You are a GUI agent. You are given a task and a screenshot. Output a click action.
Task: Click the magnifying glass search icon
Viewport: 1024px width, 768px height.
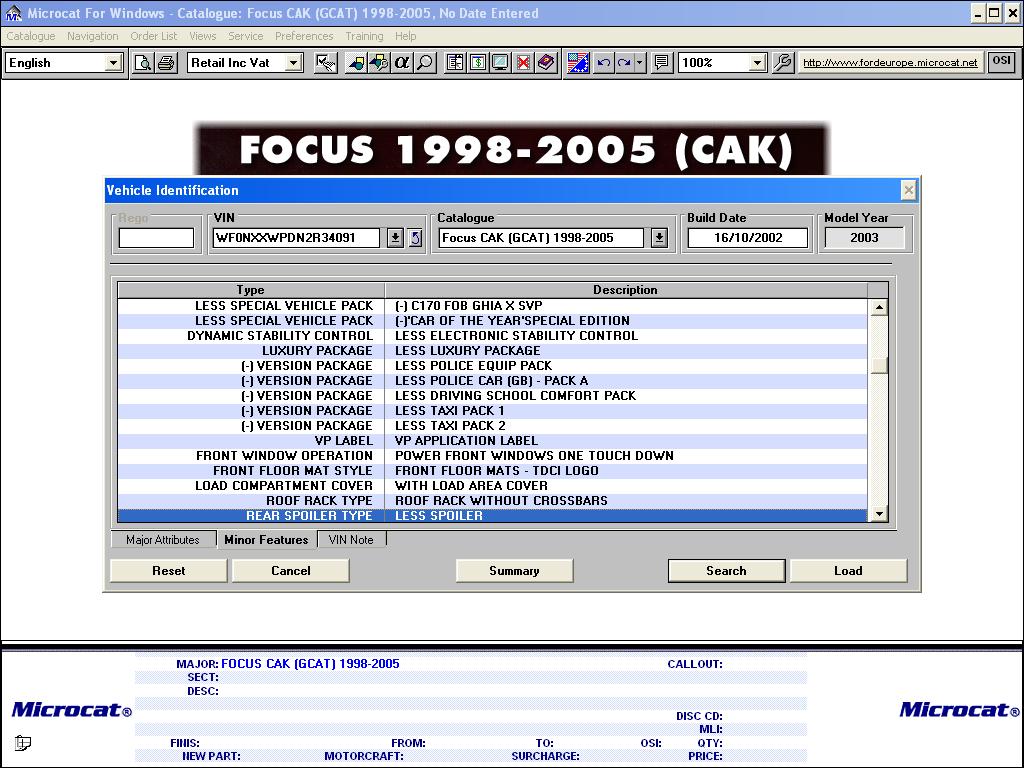click(x=425, y=63)
